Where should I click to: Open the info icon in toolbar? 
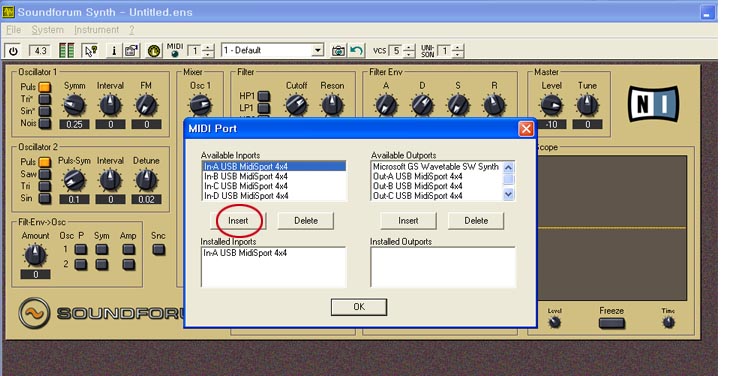114,51
